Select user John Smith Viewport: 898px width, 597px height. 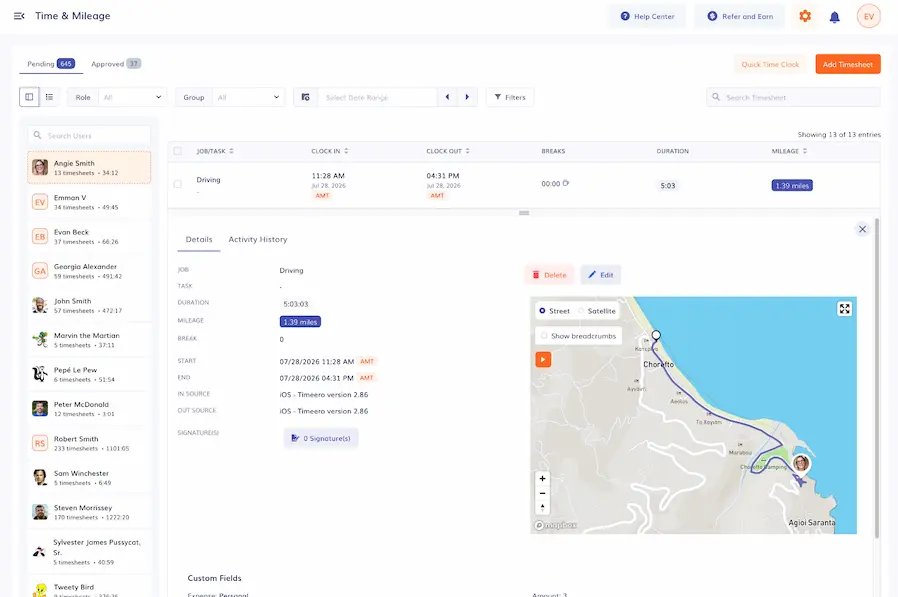point(89,305)
